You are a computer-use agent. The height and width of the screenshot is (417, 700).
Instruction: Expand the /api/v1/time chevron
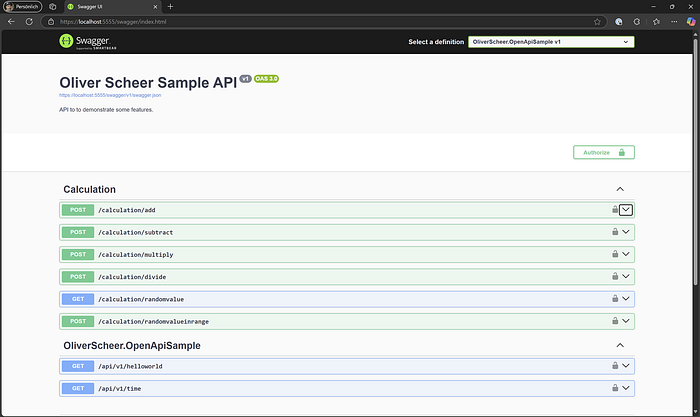tap(626, 388)
